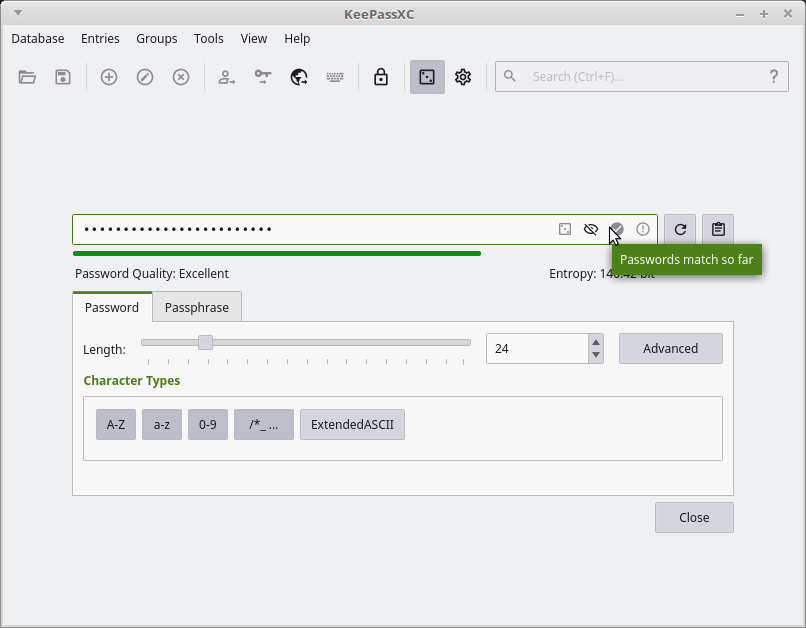Open the Tools menu
The height and width of the screenshot is (628, 806).
pyautogui.click(x=208, y=38)
